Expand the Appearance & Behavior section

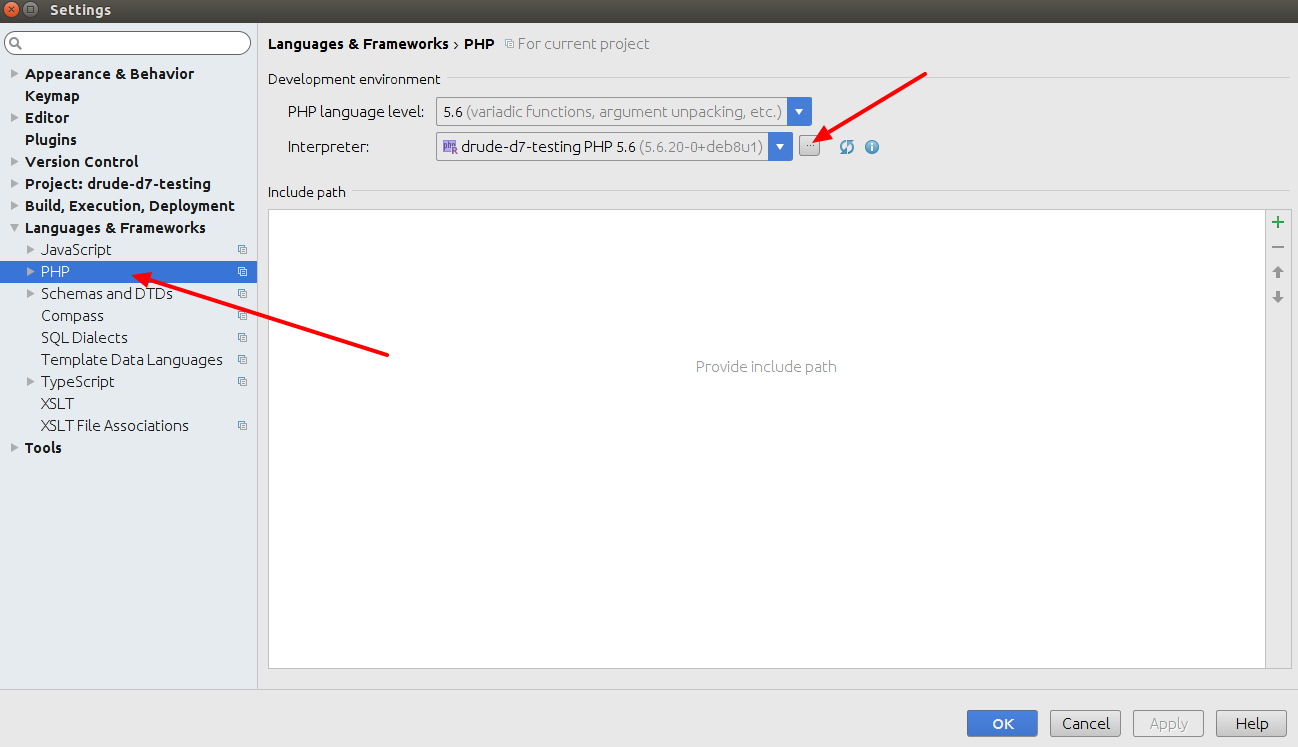point(14,74)
